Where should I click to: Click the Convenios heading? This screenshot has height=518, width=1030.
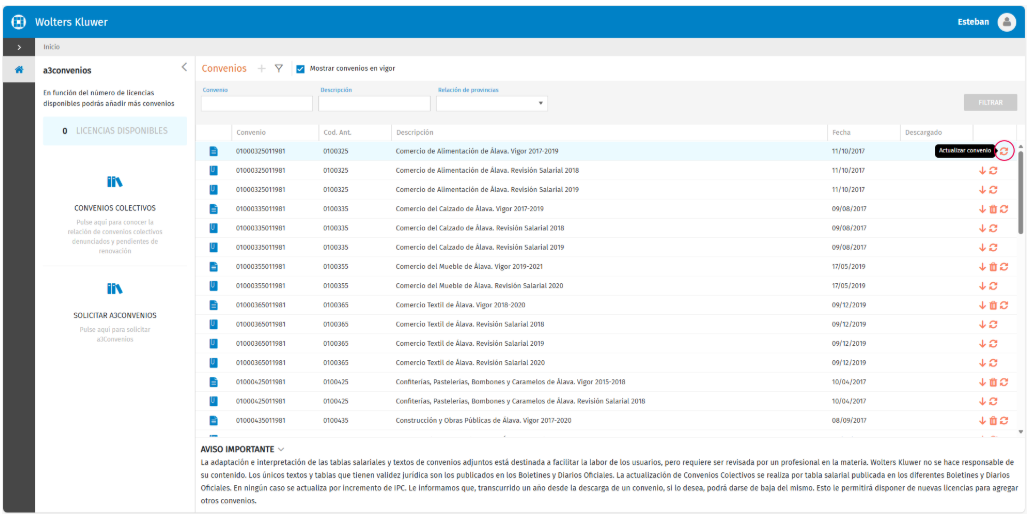pyautogui.click(x=224, y=68)
